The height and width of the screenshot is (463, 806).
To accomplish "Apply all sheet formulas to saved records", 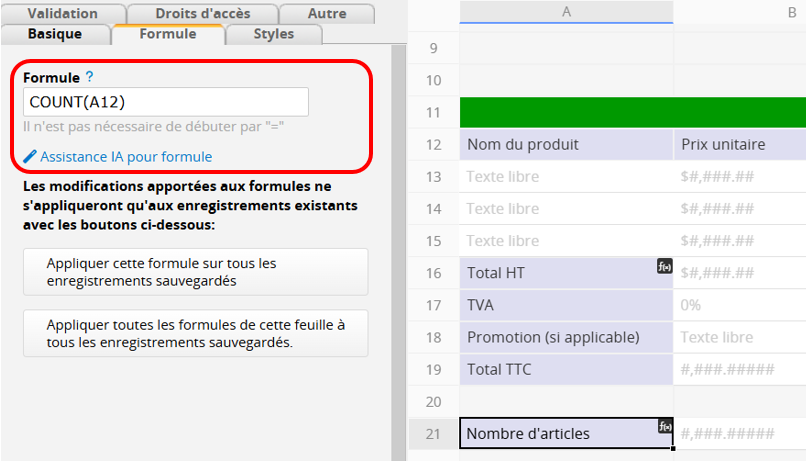I will pyautogui.click(x=195, y=334).
